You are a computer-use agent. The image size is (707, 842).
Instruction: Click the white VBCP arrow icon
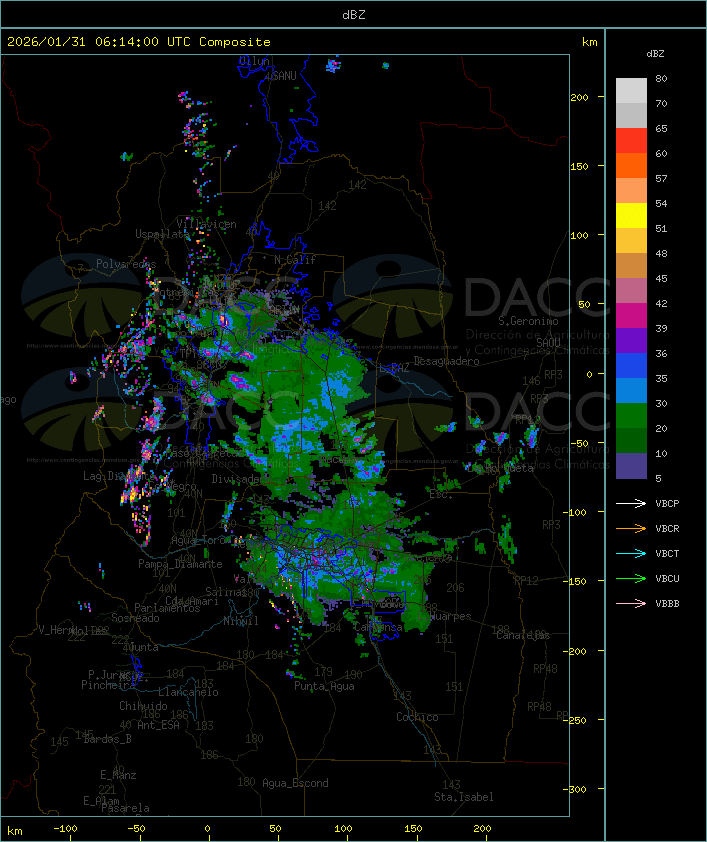pos(632,504)
